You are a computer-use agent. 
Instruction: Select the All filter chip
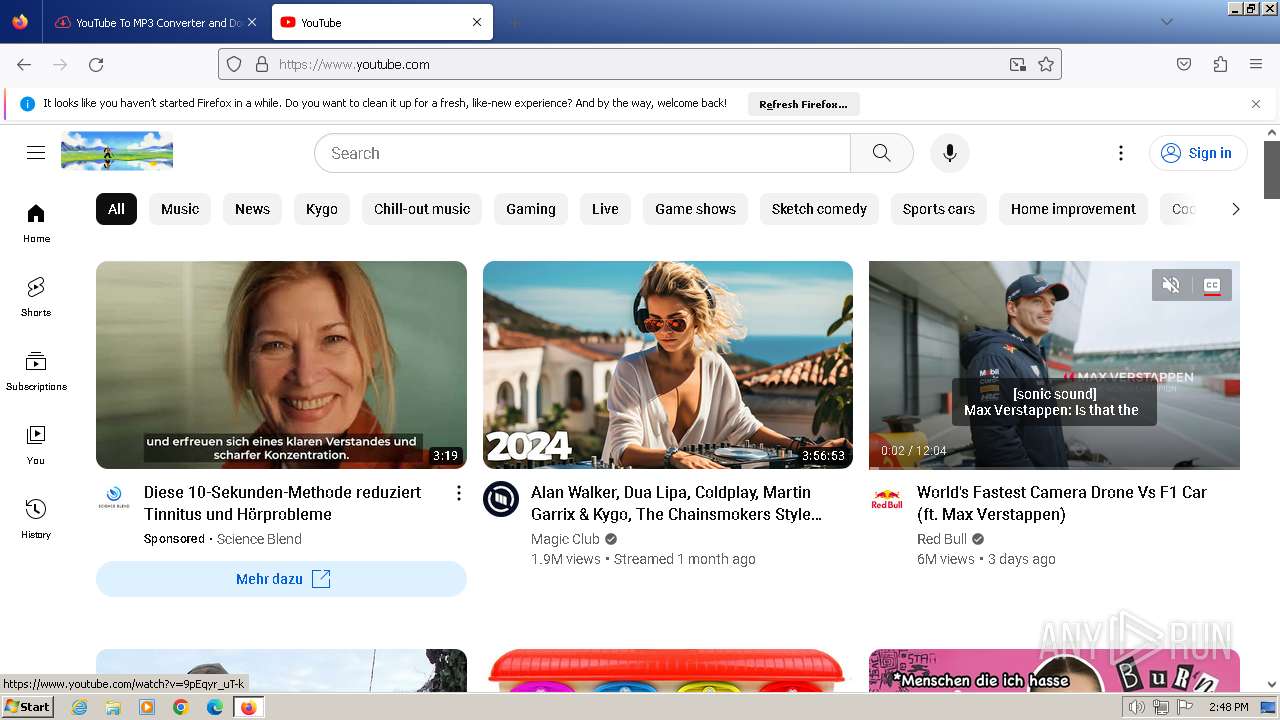click(x=116, y=209)
